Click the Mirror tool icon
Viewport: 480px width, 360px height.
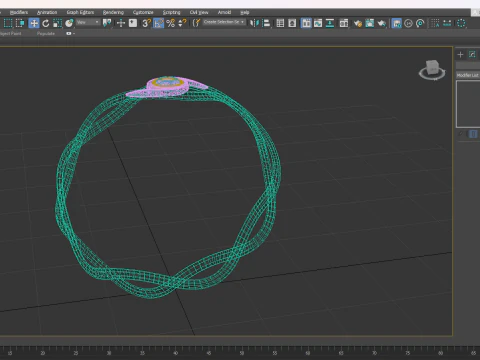[255, 23]
